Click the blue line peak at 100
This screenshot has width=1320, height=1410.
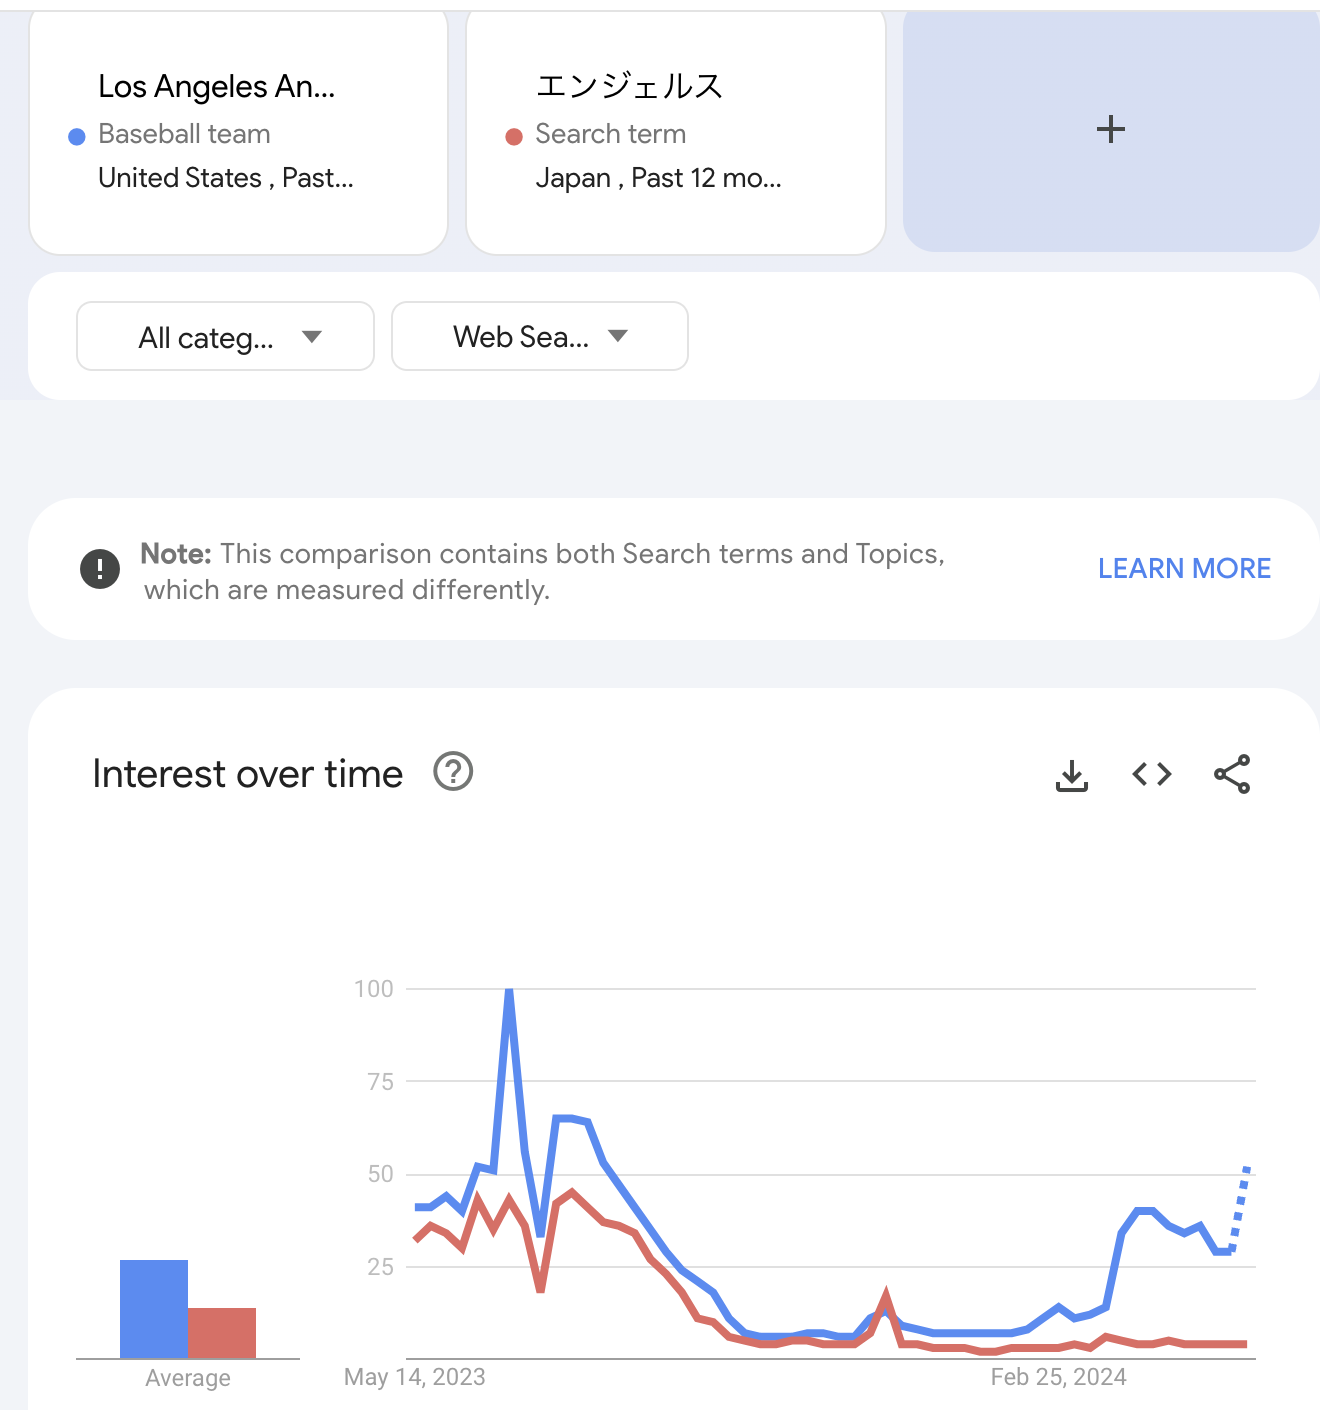[509, 992]
